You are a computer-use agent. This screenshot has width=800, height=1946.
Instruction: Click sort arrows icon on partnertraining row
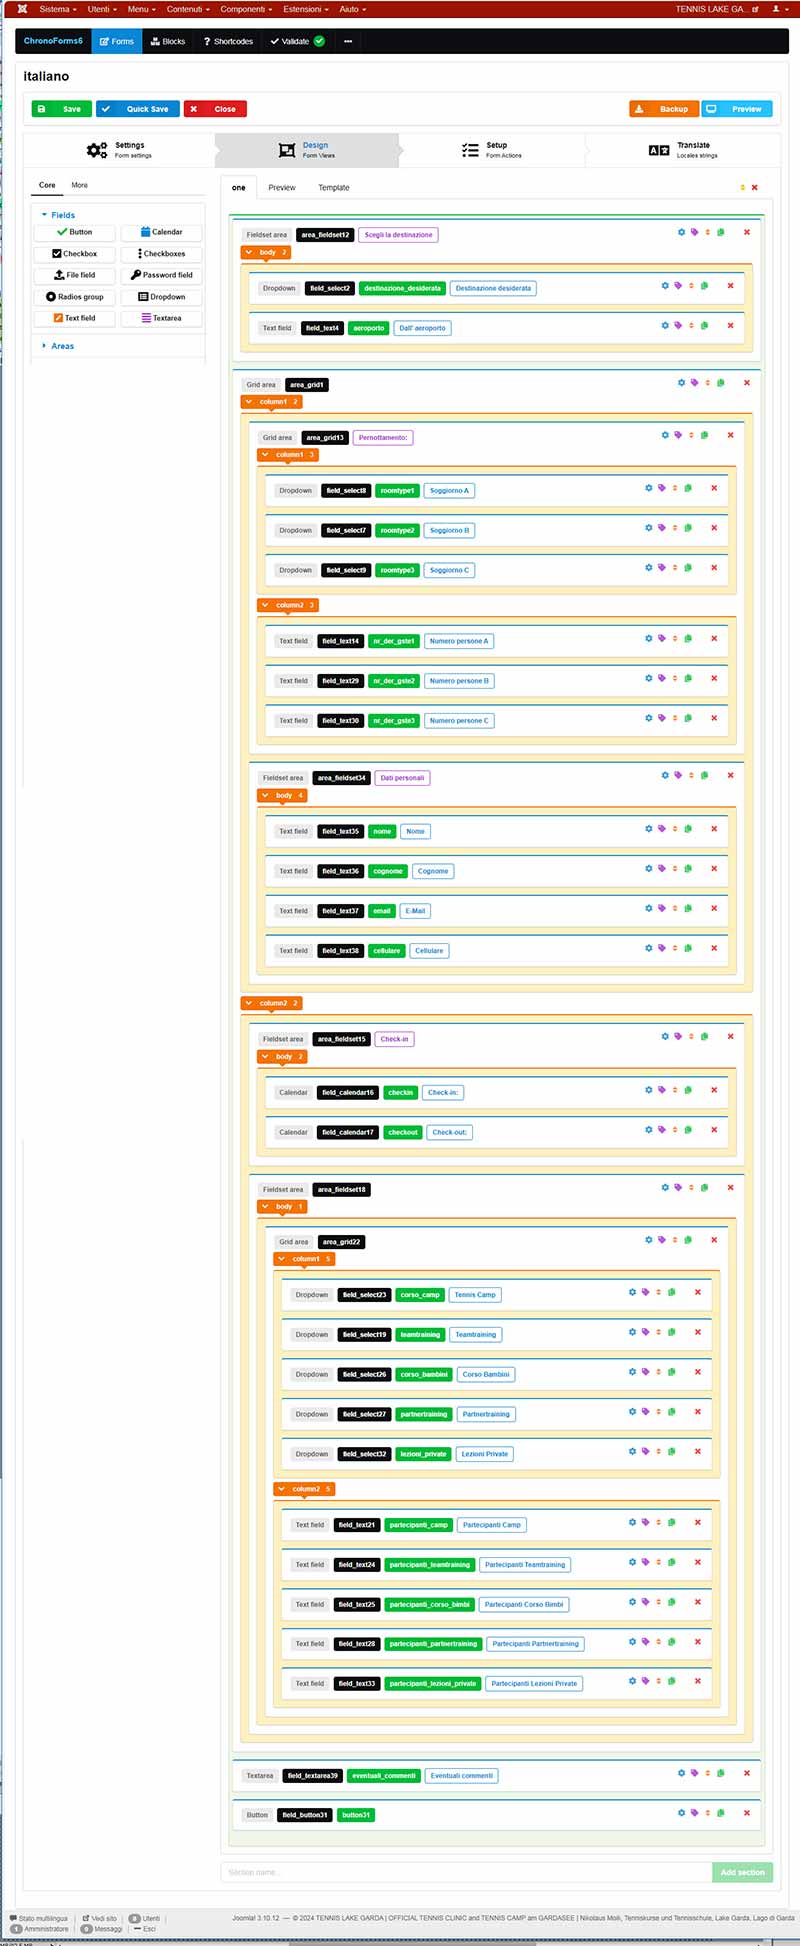click(x=658, y=1412)
